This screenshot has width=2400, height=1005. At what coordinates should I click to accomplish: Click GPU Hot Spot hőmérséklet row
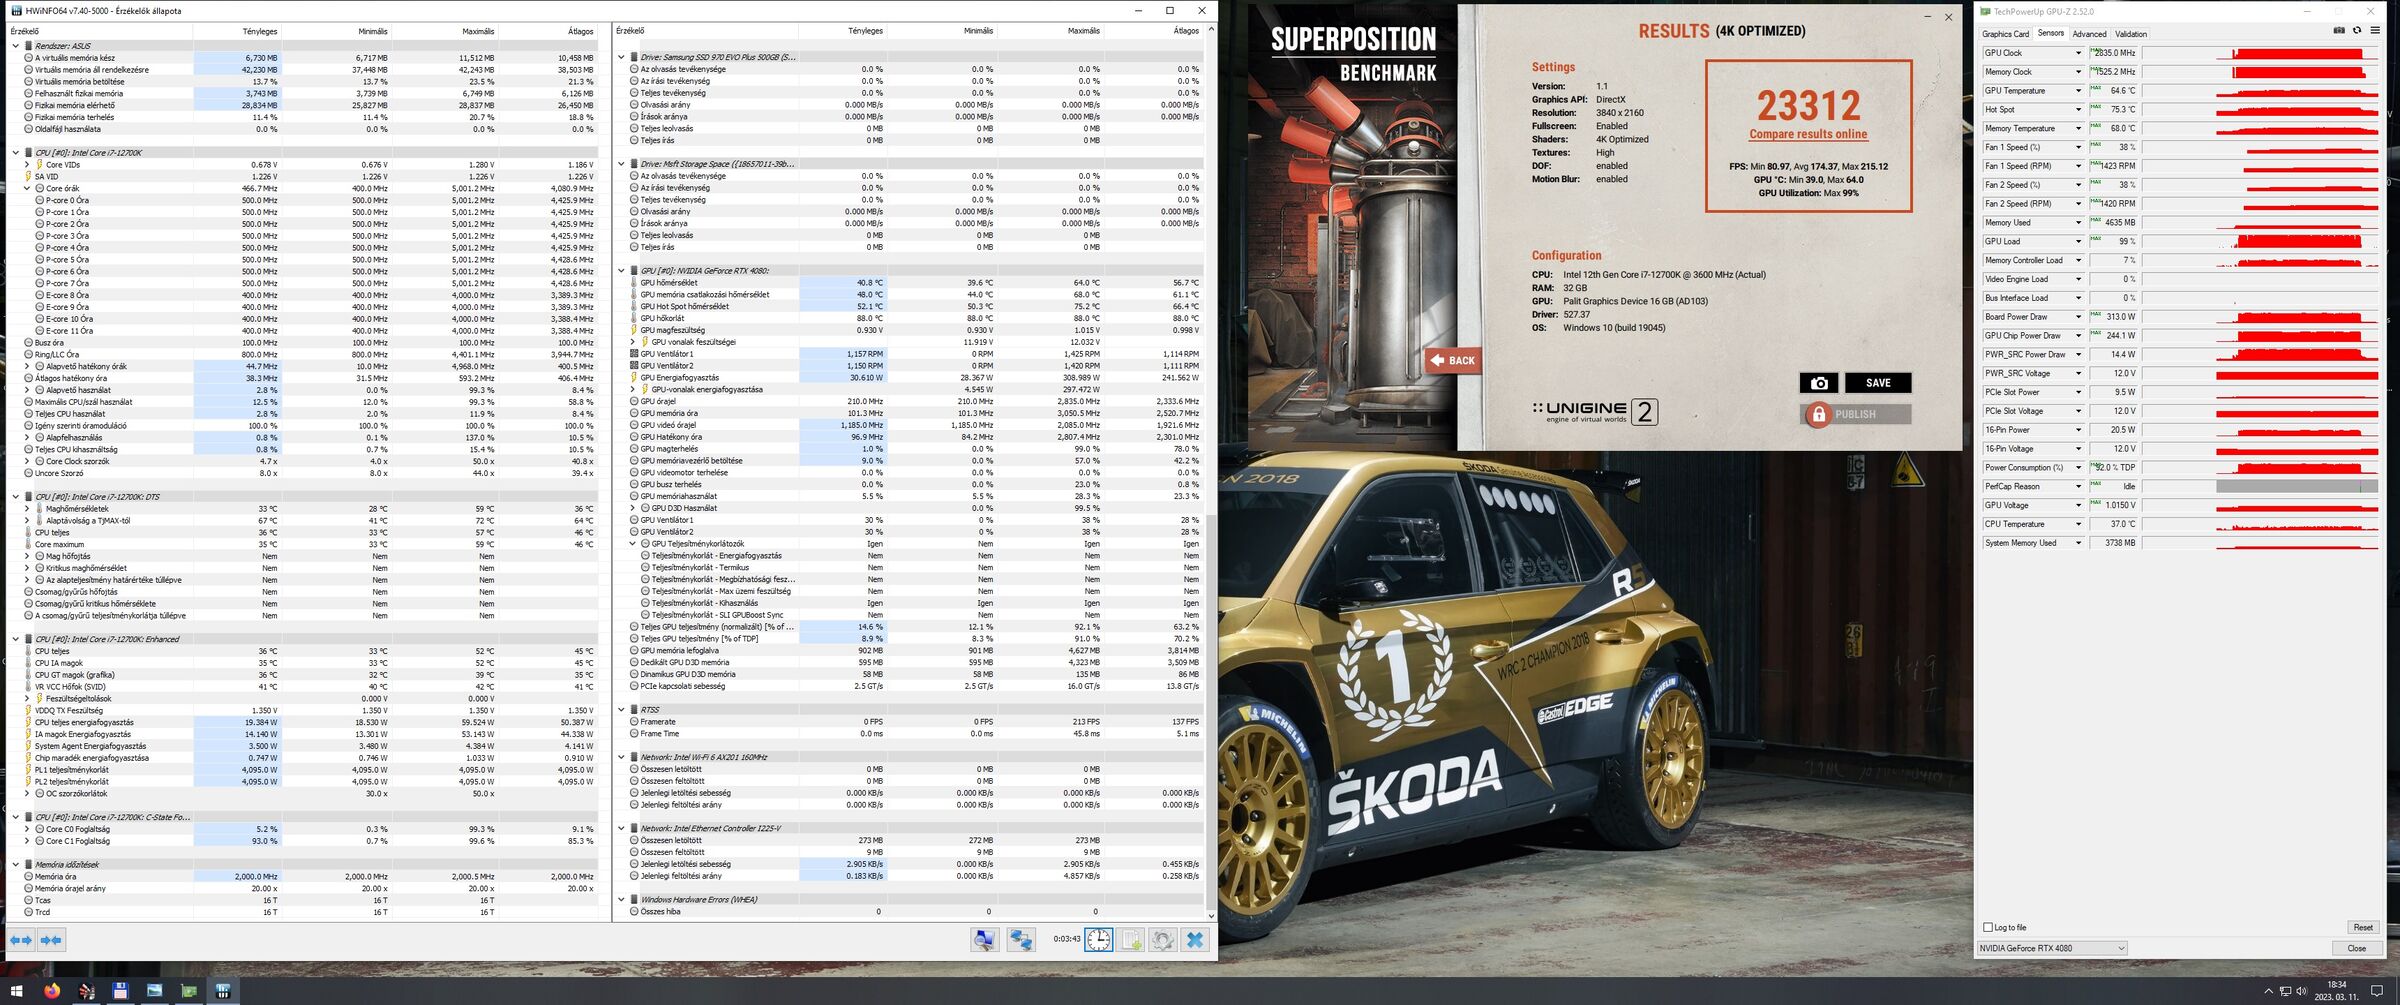(x=915, y=307)
